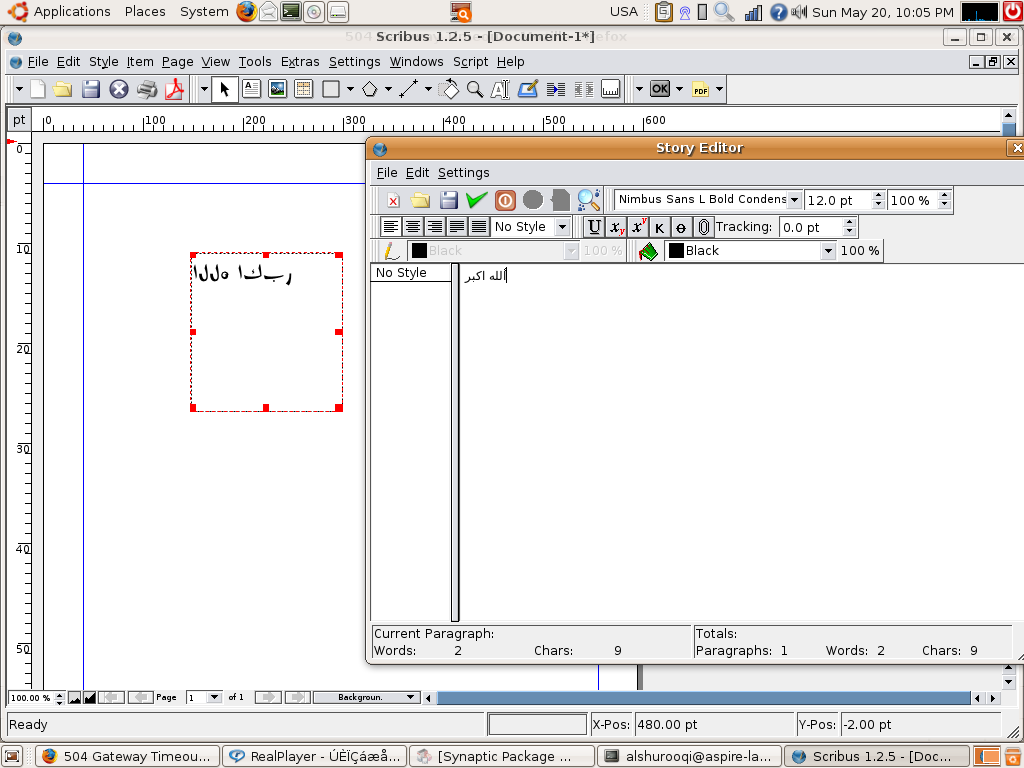
Task: Open Story Editor Settings menu
Action: [463, 173]
